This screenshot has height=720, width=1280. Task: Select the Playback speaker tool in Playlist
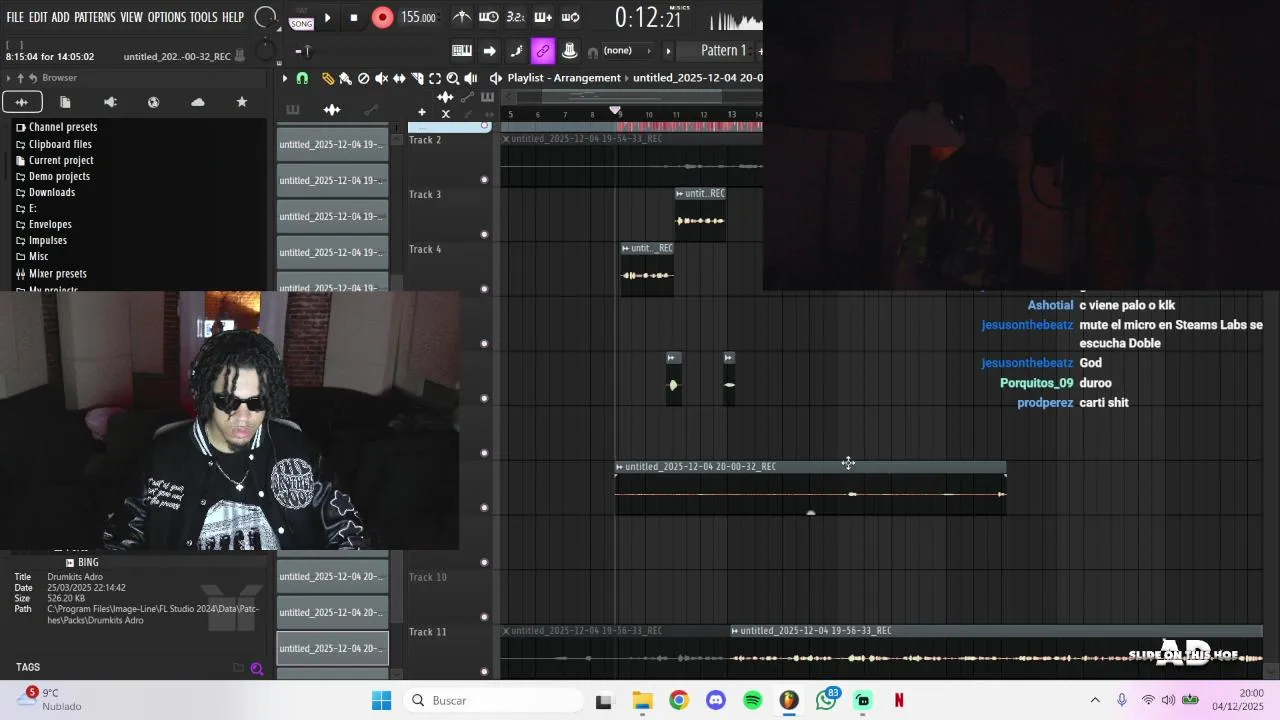point(471,78)
